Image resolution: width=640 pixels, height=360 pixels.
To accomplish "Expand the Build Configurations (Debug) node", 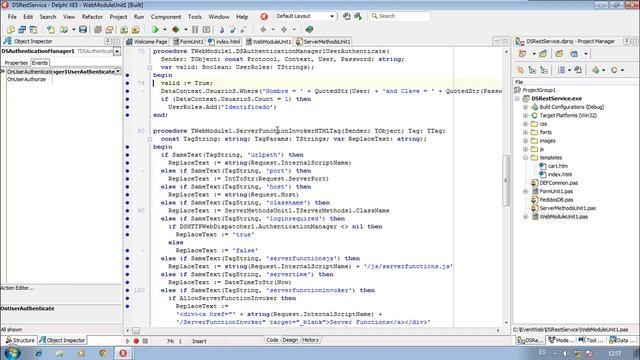I will (x=526, y=107).
